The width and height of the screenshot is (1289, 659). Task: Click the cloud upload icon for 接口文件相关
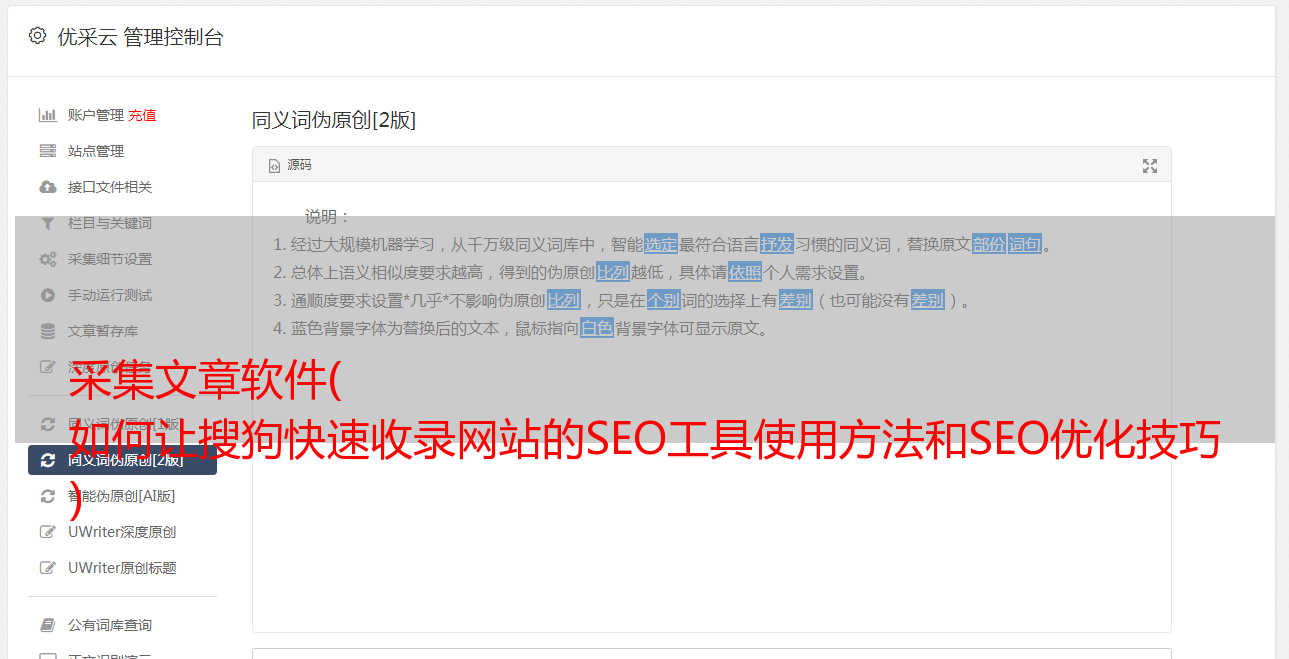click(47, 187)
